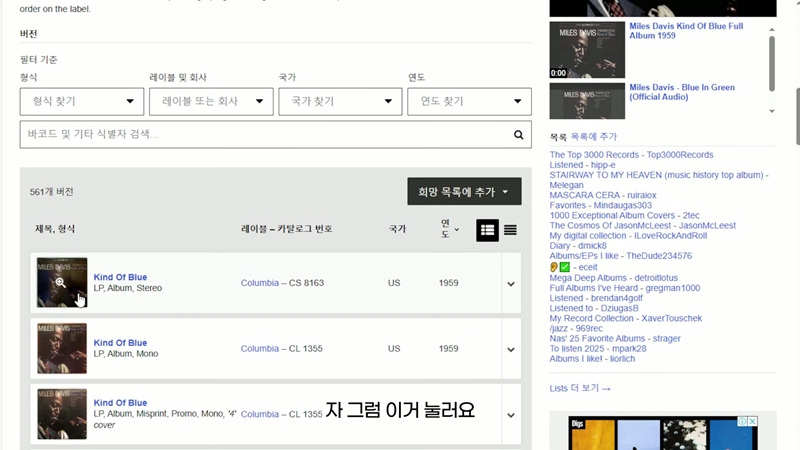The height and width of the screenshot is (450, 800).
Task: Open the mono CL 1355 cover image
Action: pos(62,348)
